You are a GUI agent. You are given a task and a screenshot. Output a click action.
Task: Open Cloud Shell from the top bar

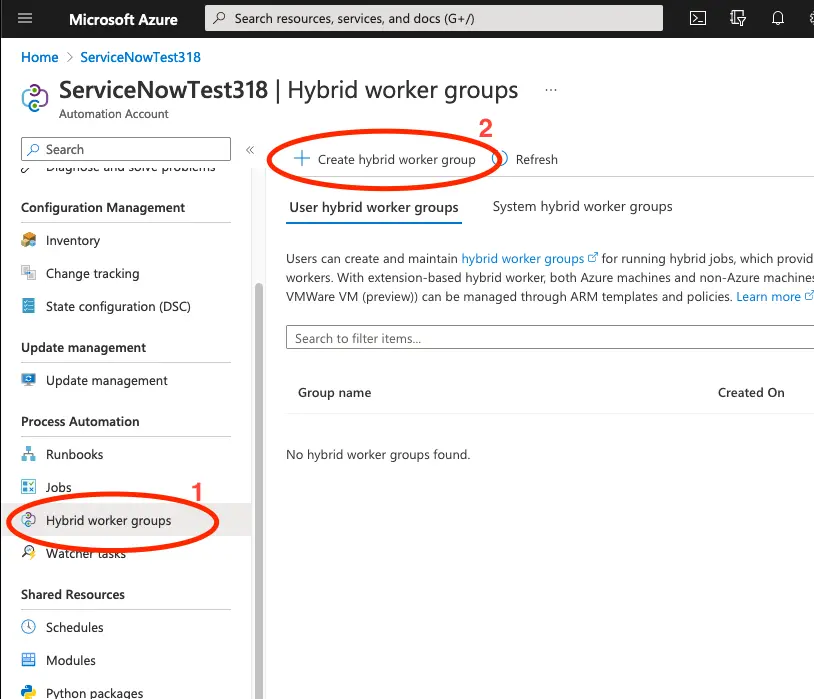(697, 17)
